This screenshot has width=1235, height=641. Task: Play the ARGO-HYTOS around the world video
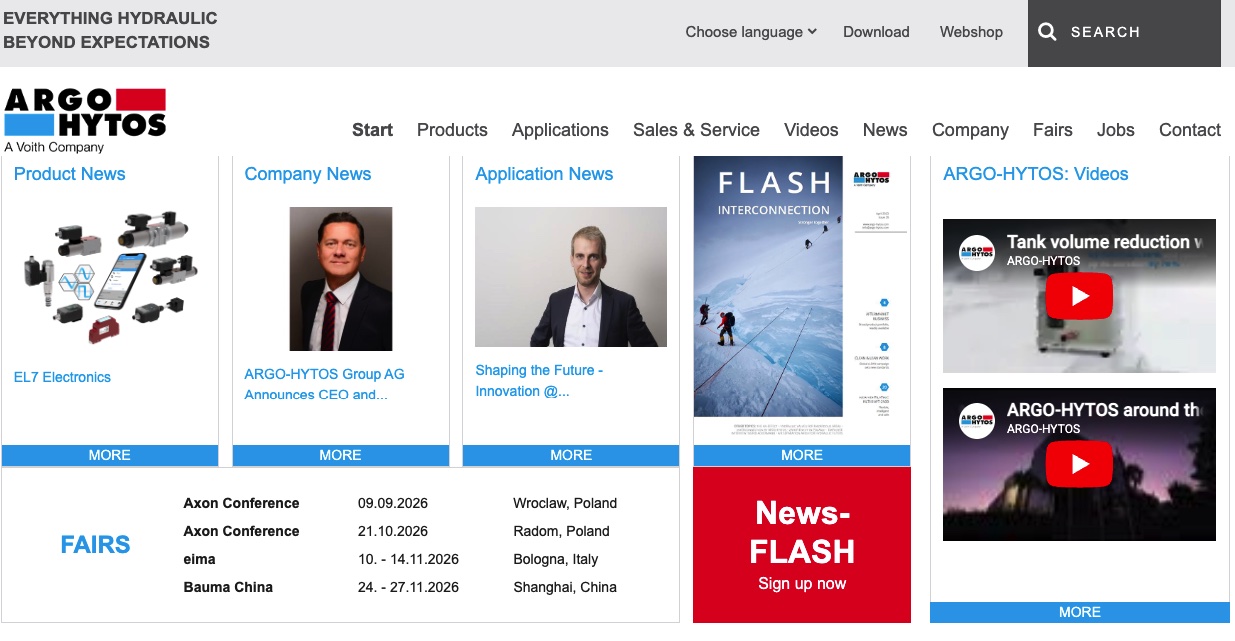click(x=1079, y=464)
